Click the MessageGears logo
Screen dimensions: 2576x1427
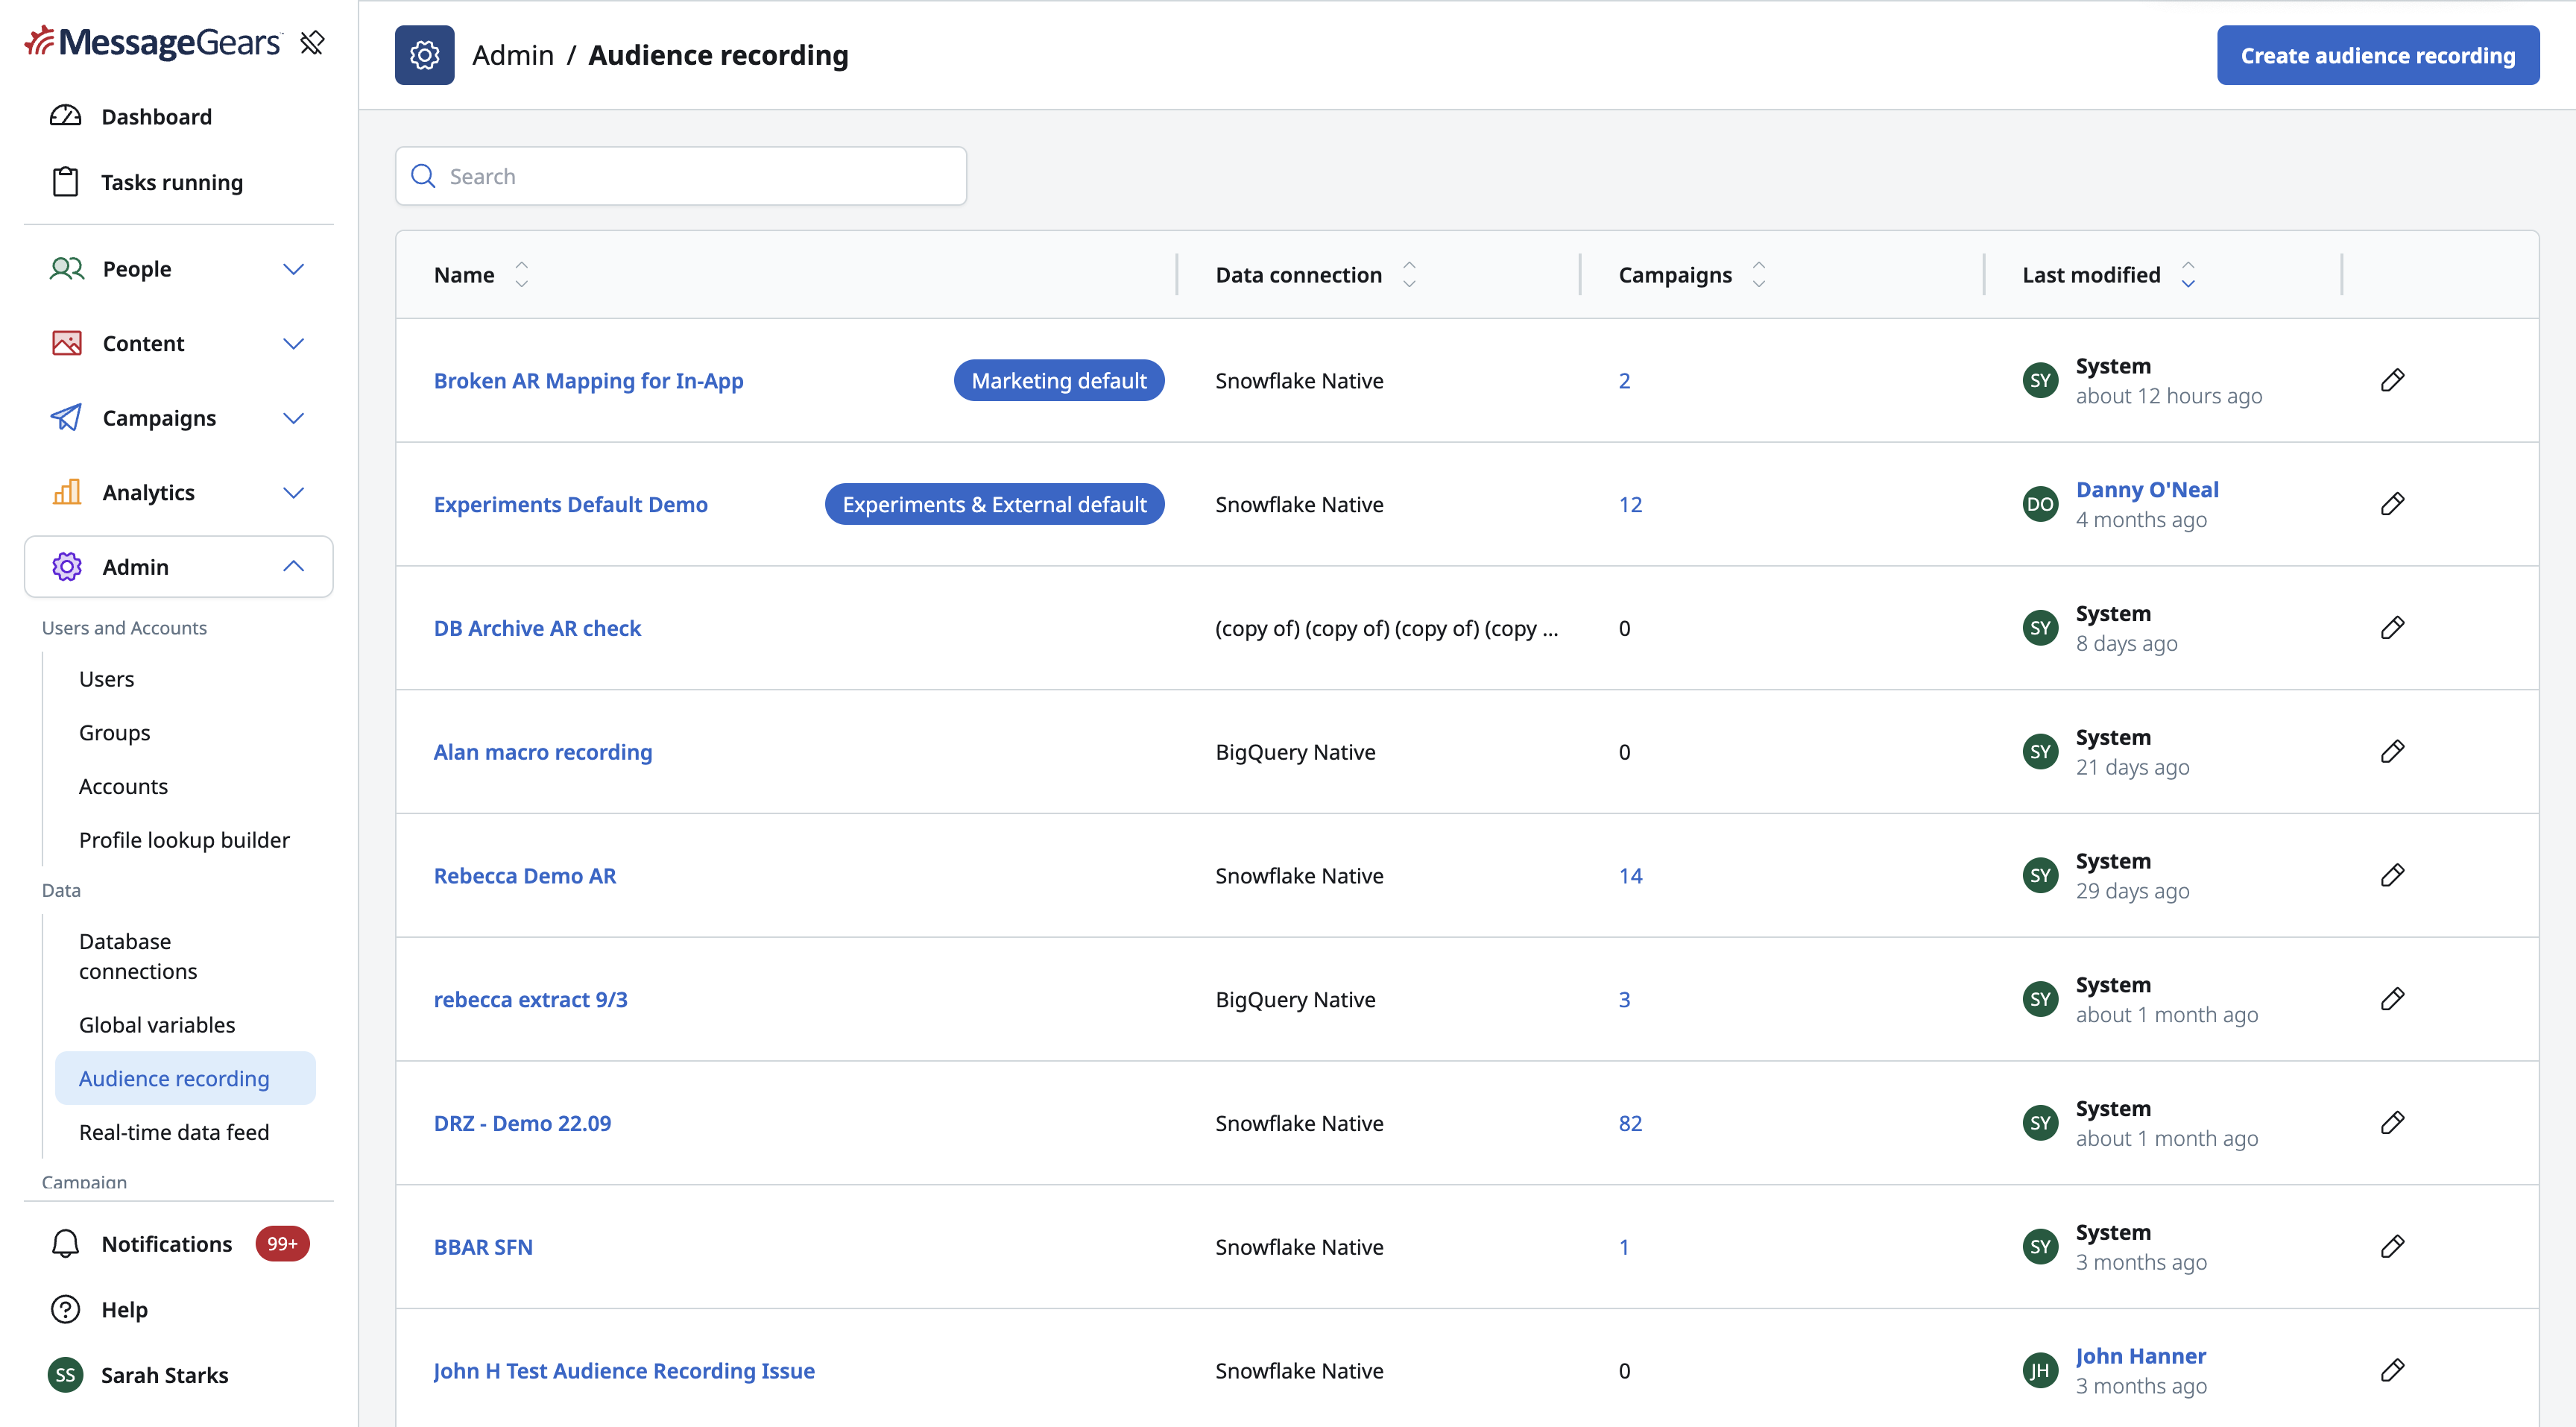coord(153,42)
